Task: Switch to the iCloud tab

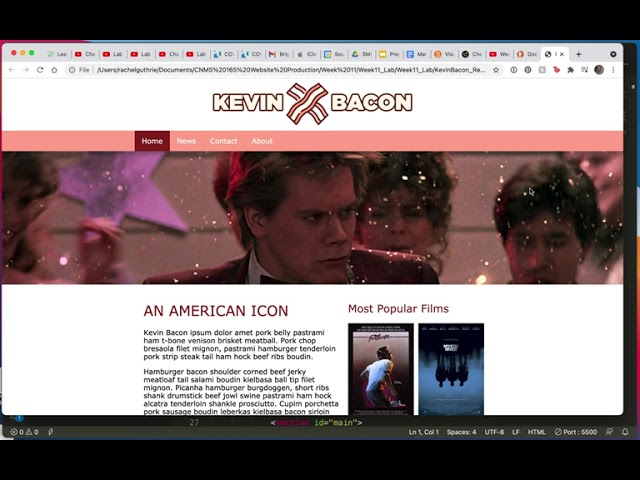Action: [x=307, y=54]
